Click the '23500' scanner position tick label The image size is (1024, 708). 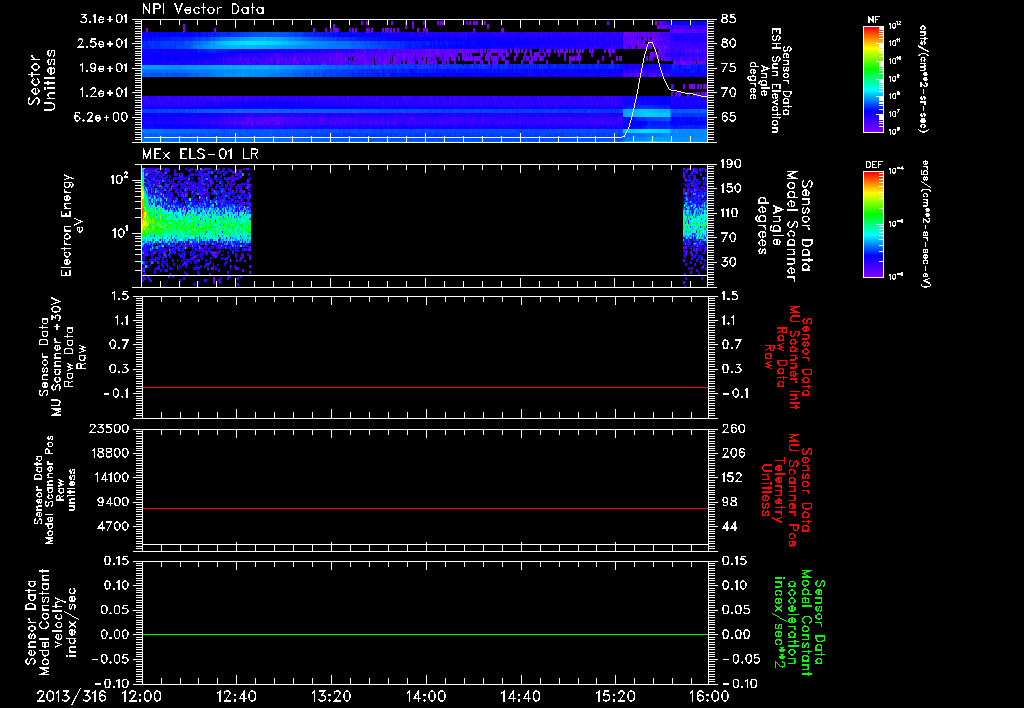pos(110,428)
